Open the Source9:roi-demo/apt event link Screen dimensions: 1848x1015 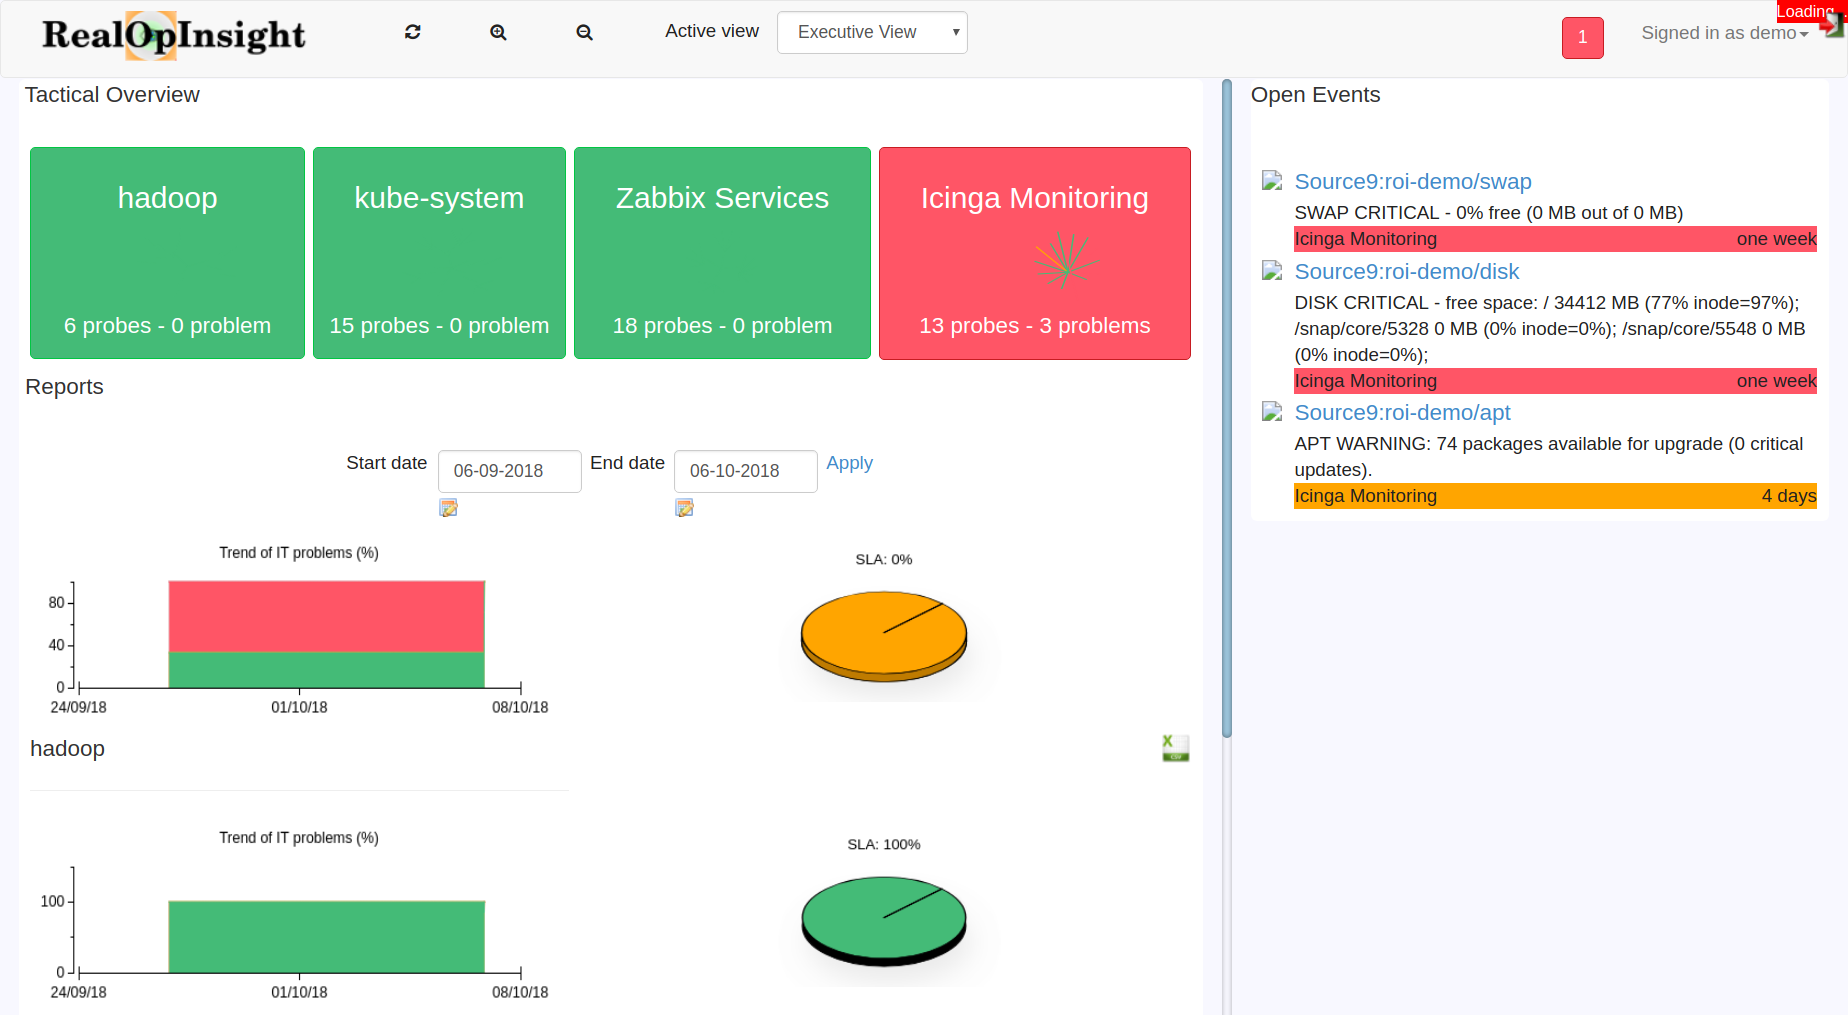pyautogui.click(x=1401, y=412)
